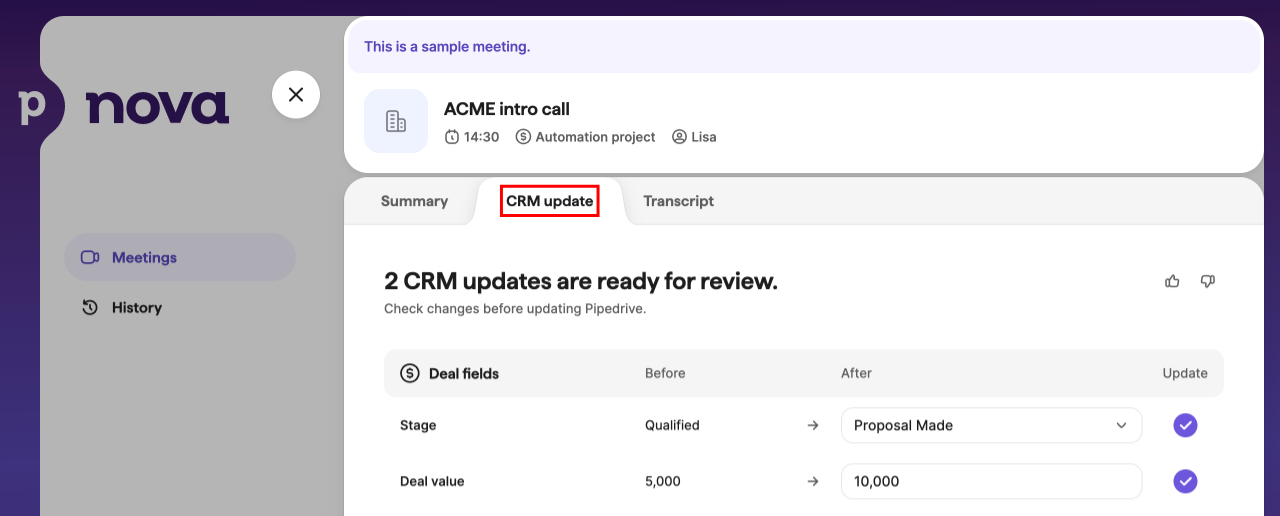This screenshot has height=516, width=1280.
Task: Select the CRM update tab
Action: point(550,201)
